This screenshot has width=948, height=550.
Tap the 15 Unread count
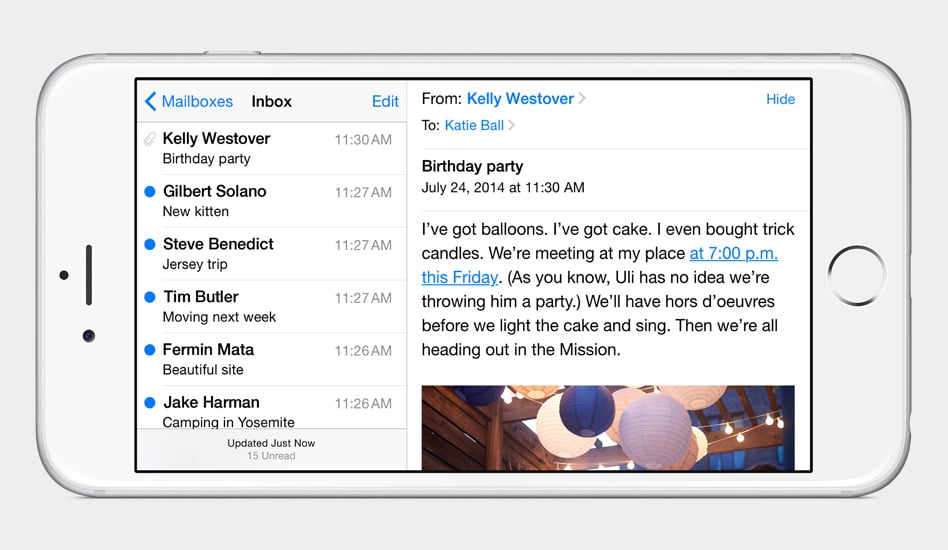(271, 456)
